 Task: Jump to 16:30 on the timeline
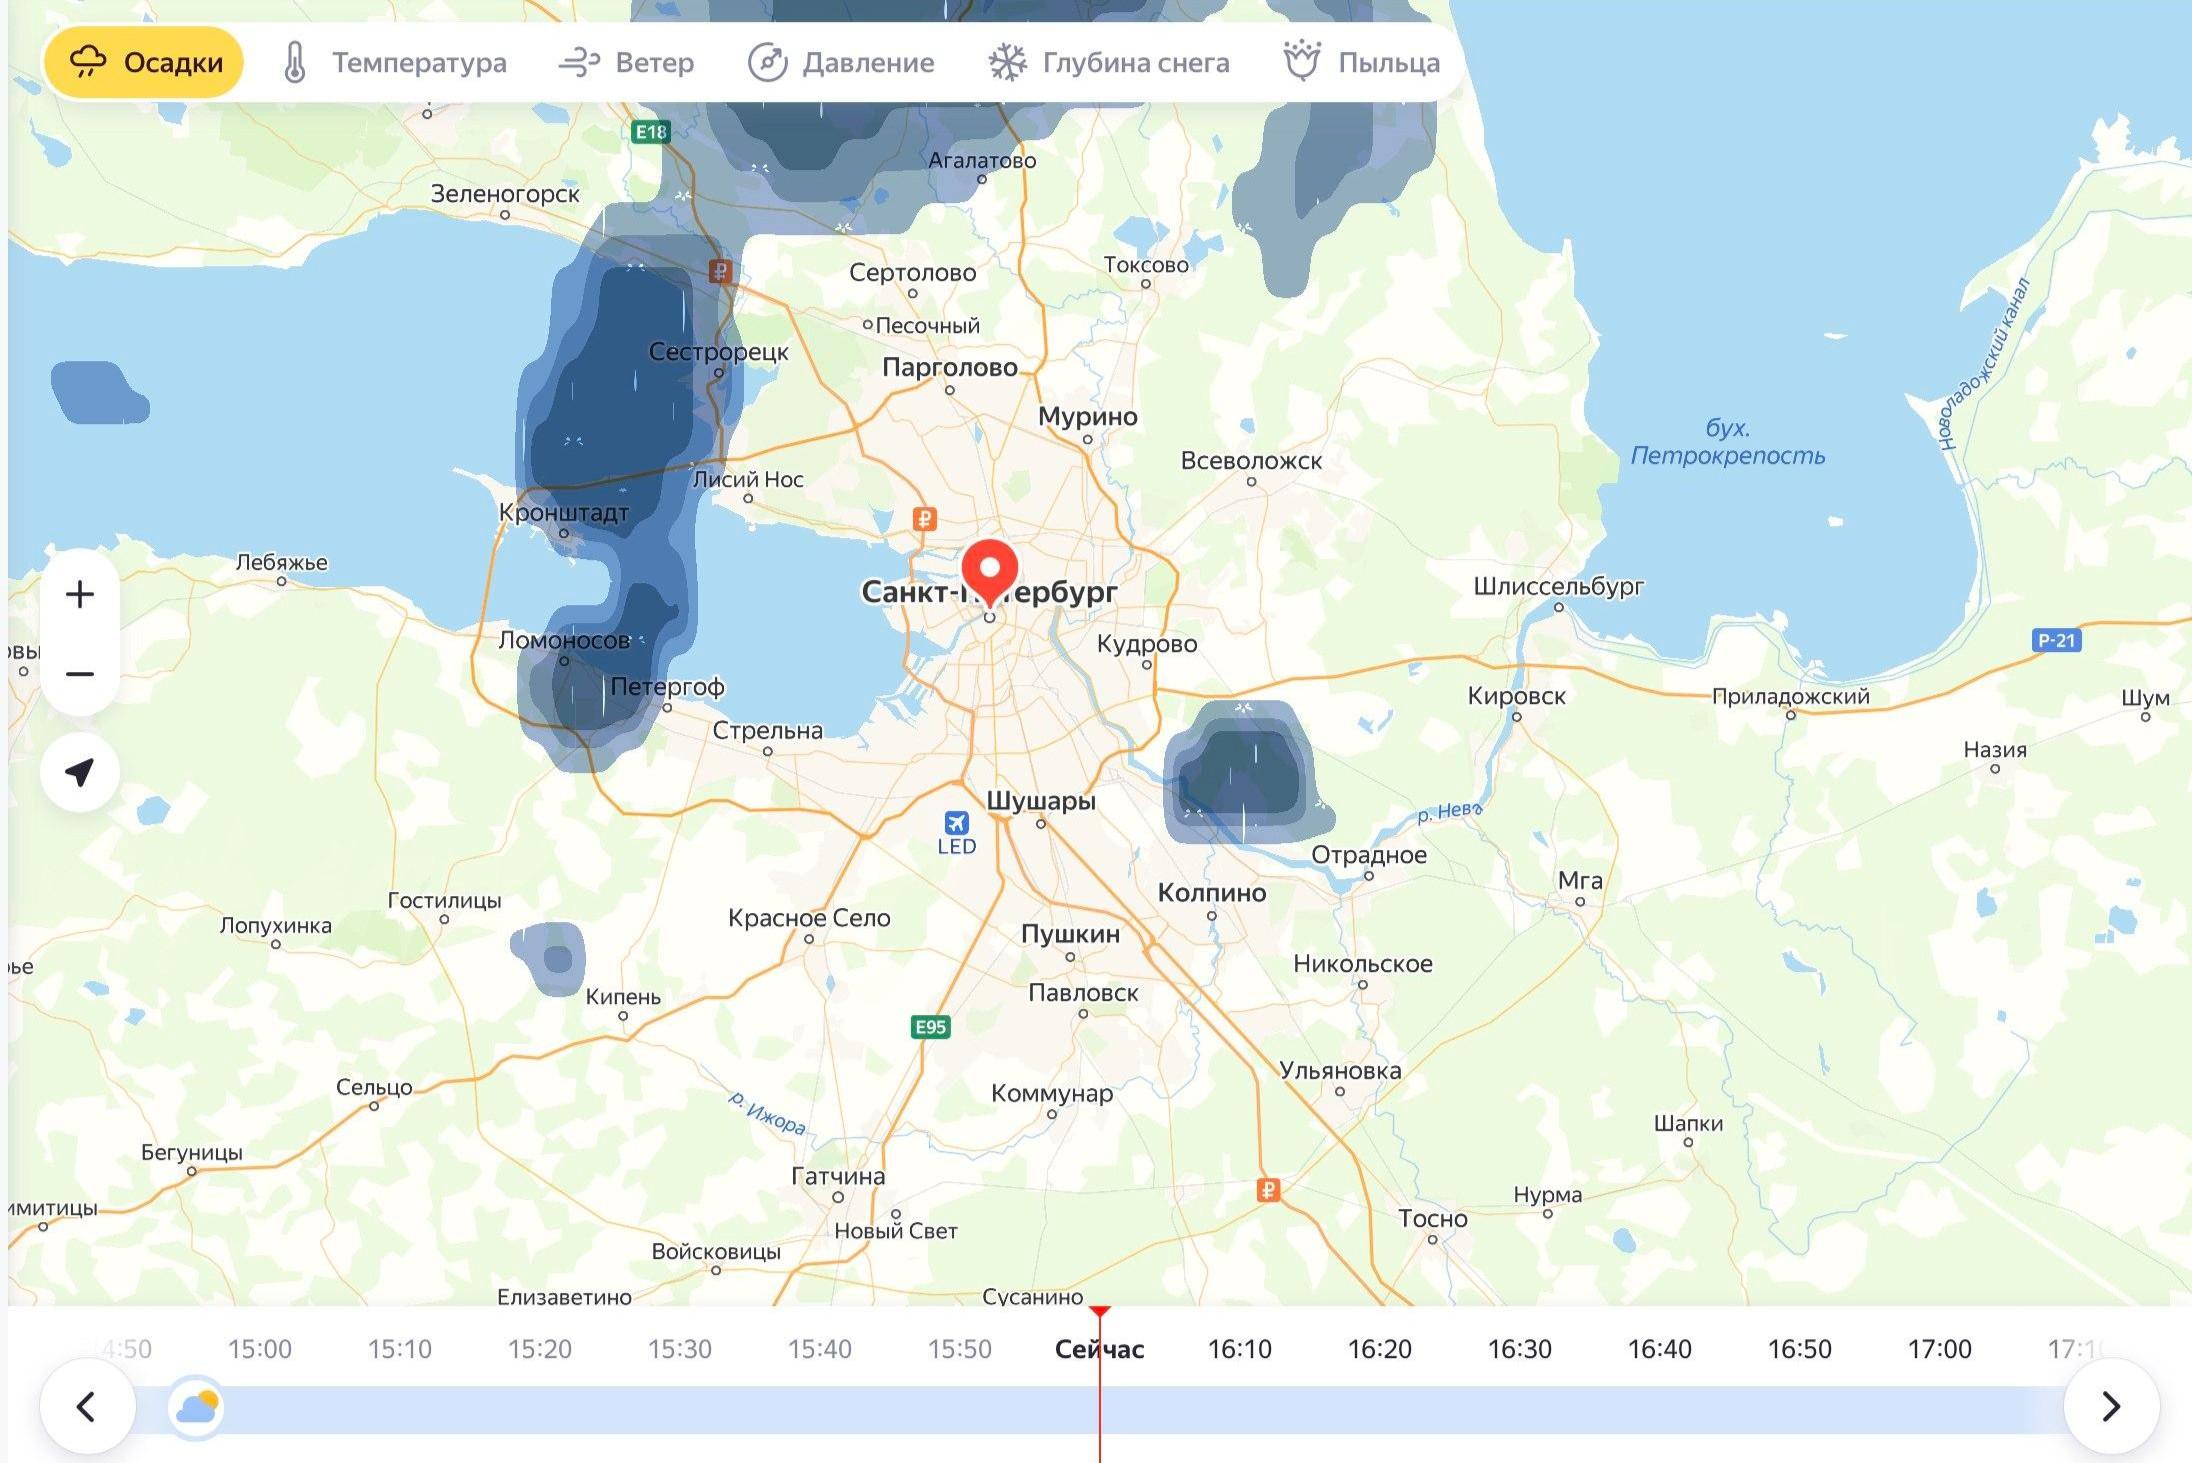coord(1519,1349)
